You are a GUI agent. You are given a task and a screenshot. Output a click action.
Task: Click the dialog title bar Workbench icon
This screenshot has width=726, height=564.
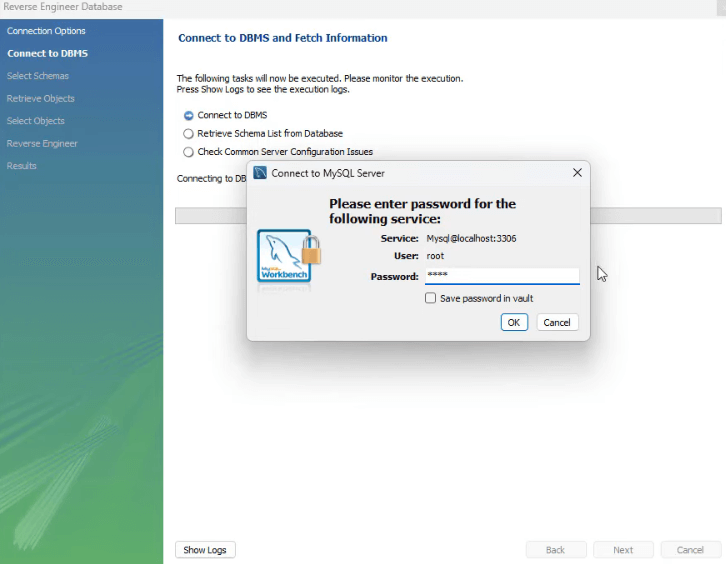[260, 173]
